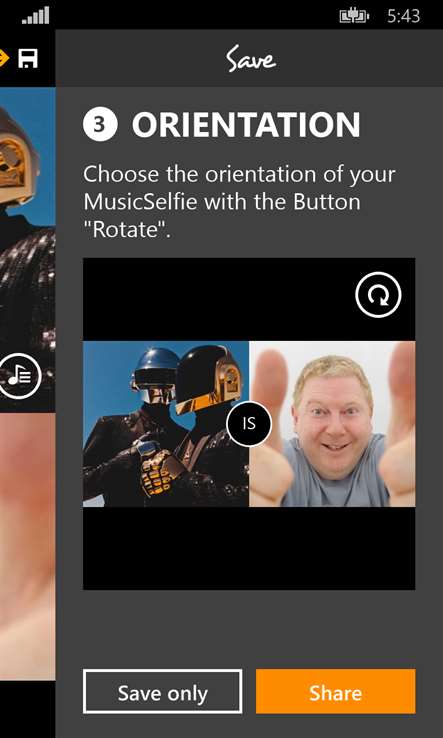Tap the signal strength bars

tap(36, 16)
